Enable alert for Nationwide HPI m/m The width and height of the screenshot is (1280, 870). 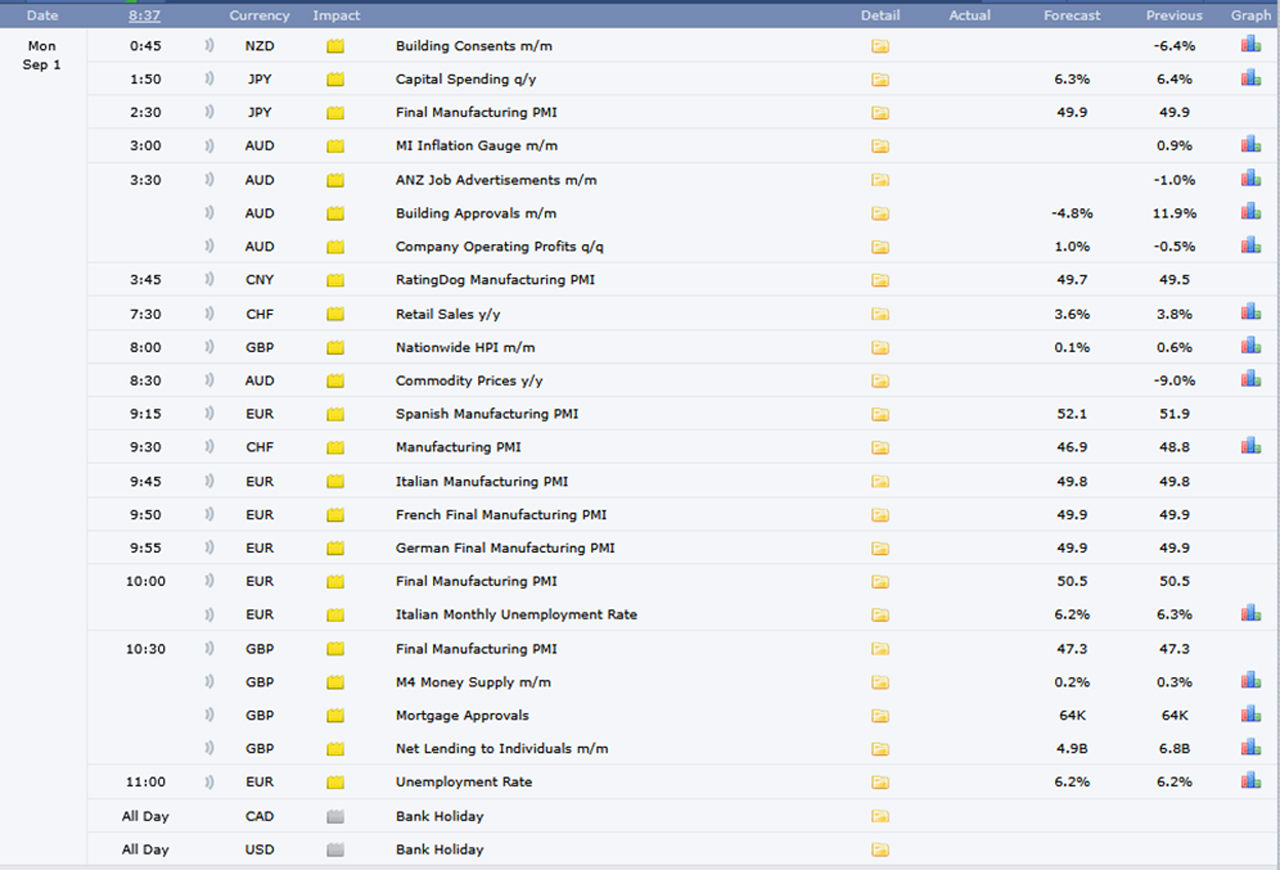tap(210, 347)
